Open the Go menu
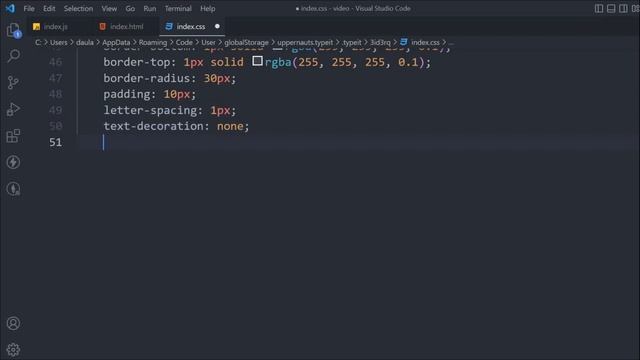640x360 pixels. (x=130, y=9)
